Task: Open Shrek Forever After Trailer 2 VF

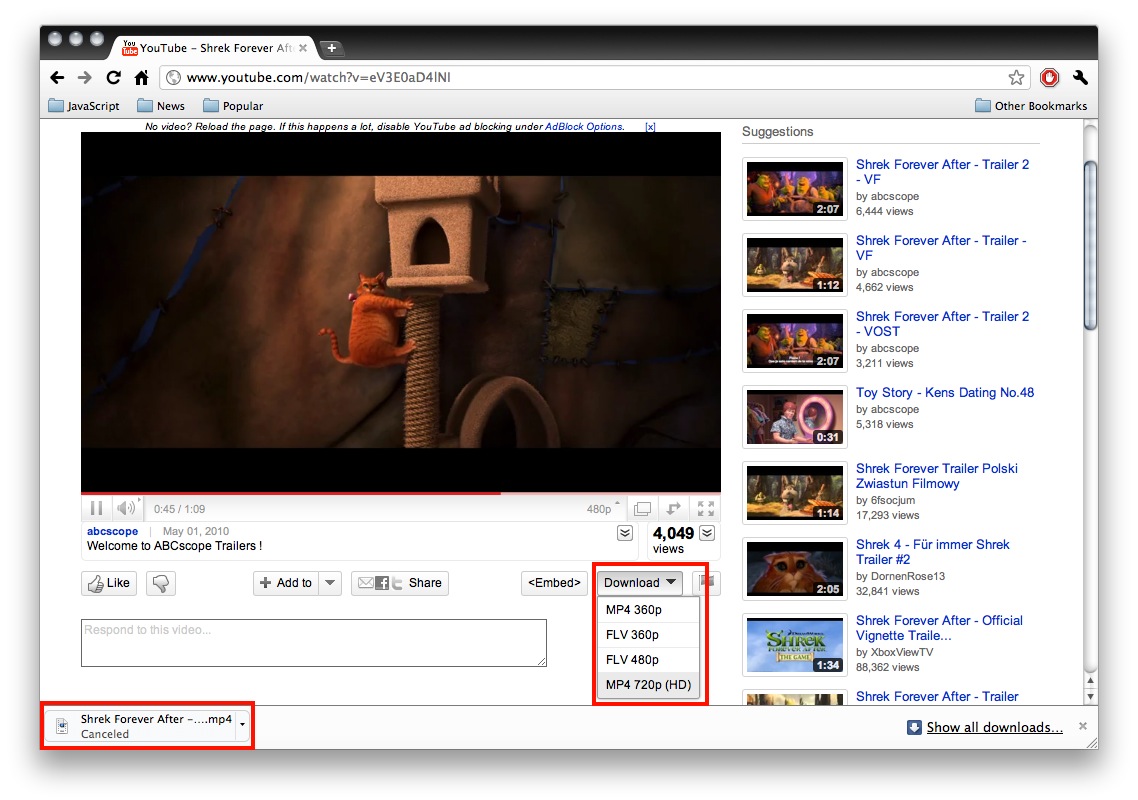Action: [942, 172]
